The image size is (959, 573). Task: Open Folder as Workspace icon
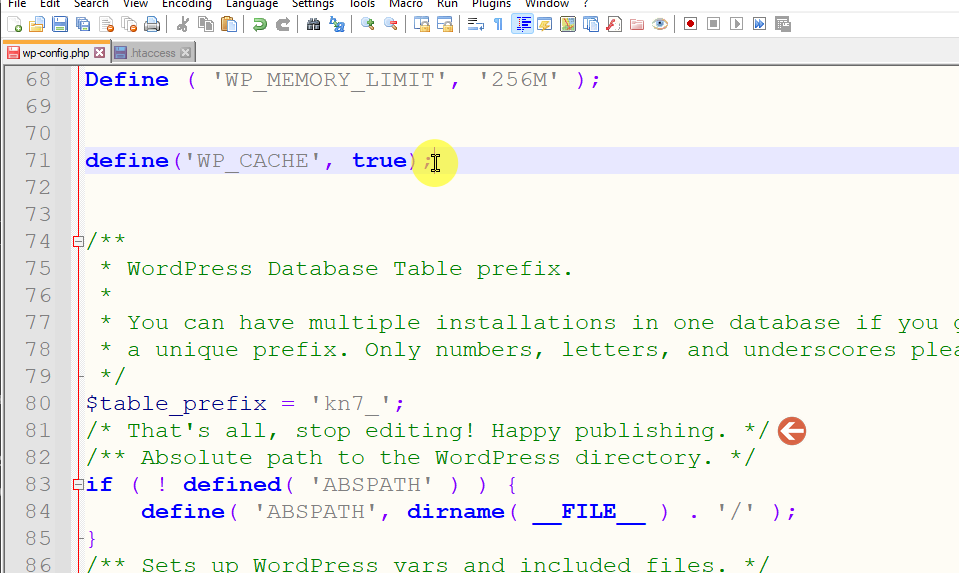point(637,24)
